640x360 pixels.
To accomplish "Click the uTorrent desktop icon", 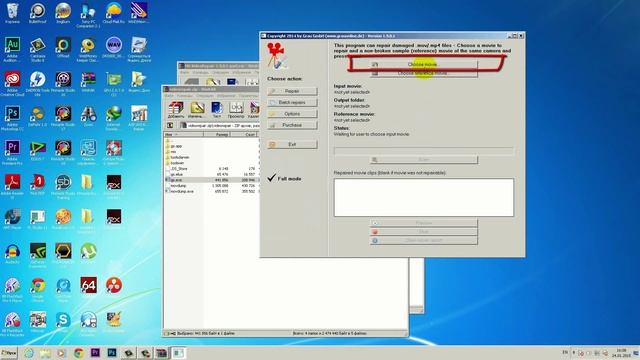I will coord(88,253).
